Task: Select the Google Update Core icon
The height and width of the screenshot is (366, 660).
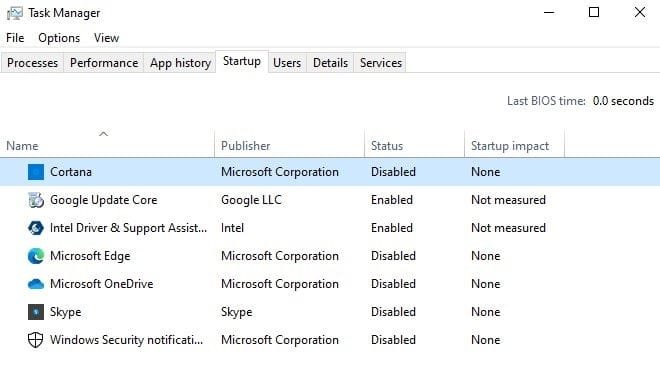Action: tap(36, 200)
